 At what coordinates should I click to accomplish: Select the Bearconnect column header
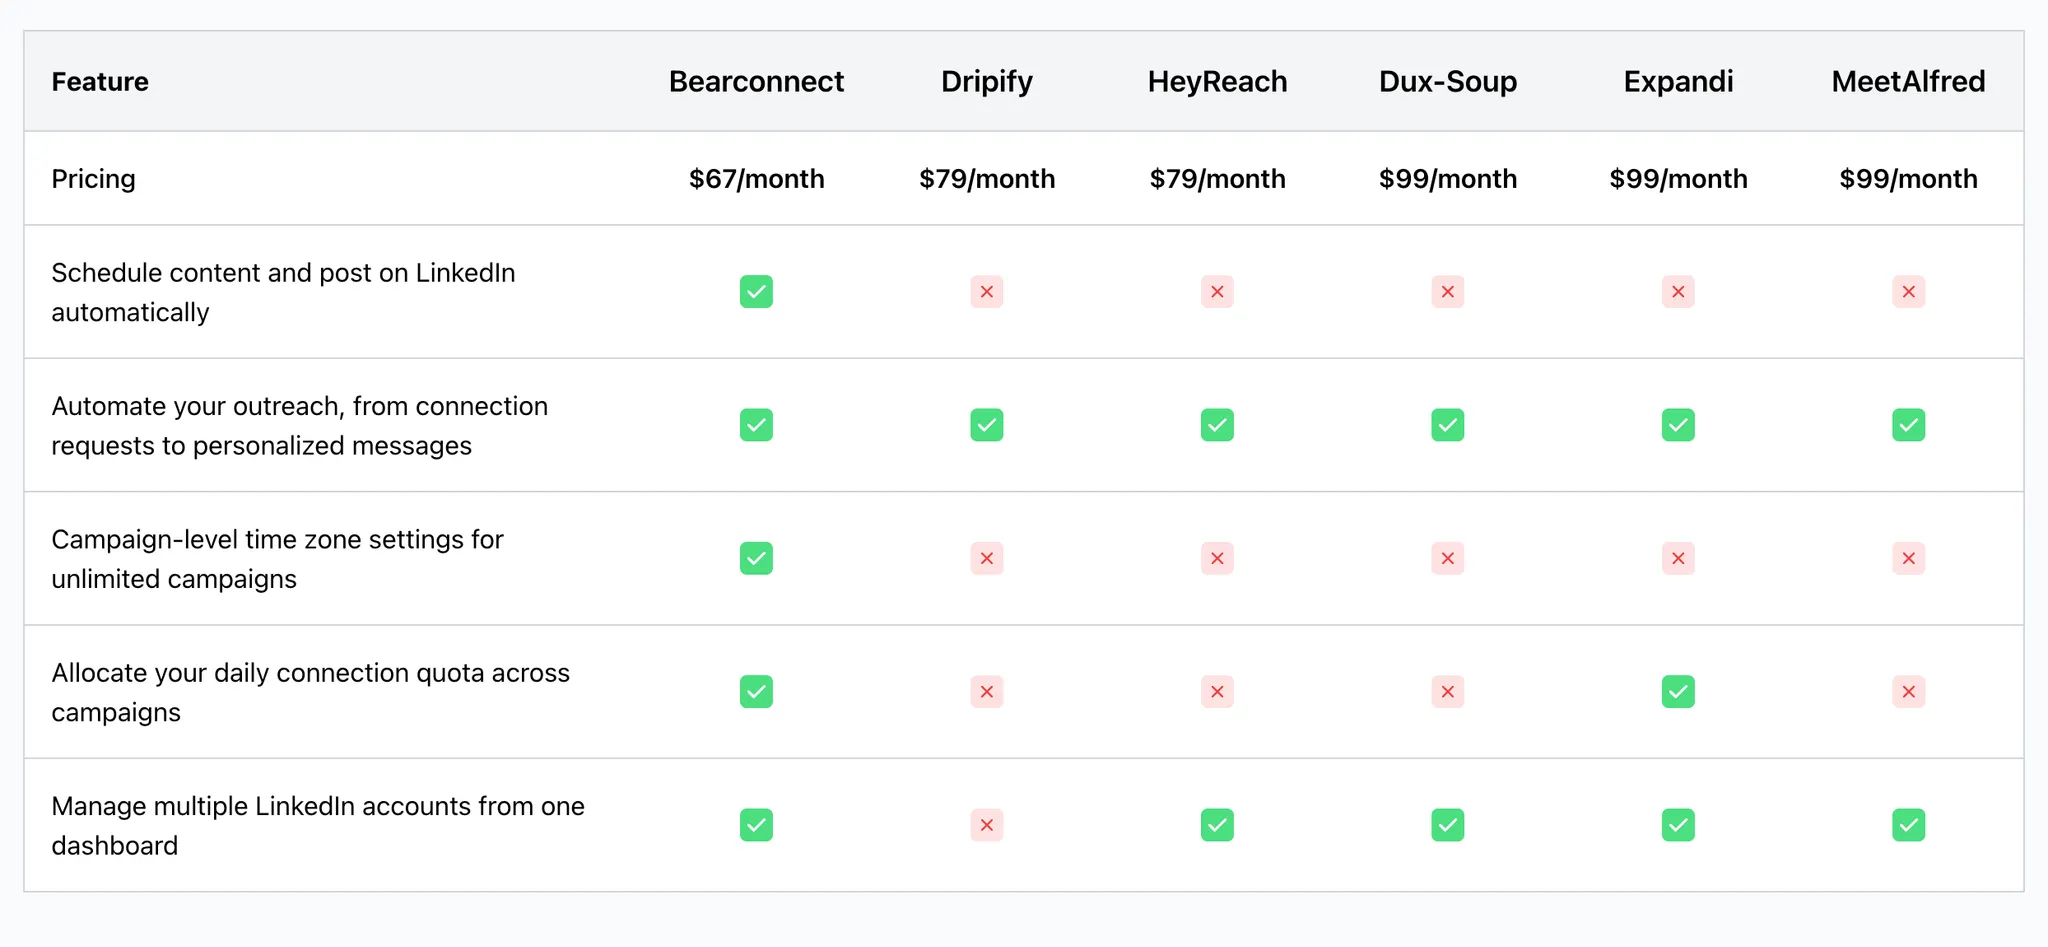(756, 81)
